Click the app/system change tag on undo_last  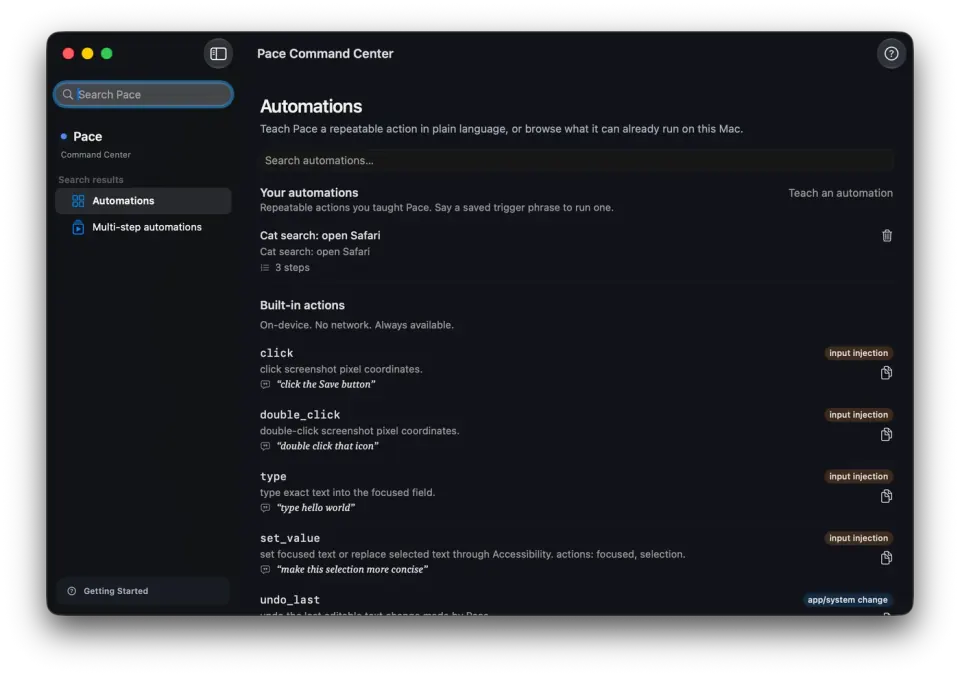pos(847,600)
